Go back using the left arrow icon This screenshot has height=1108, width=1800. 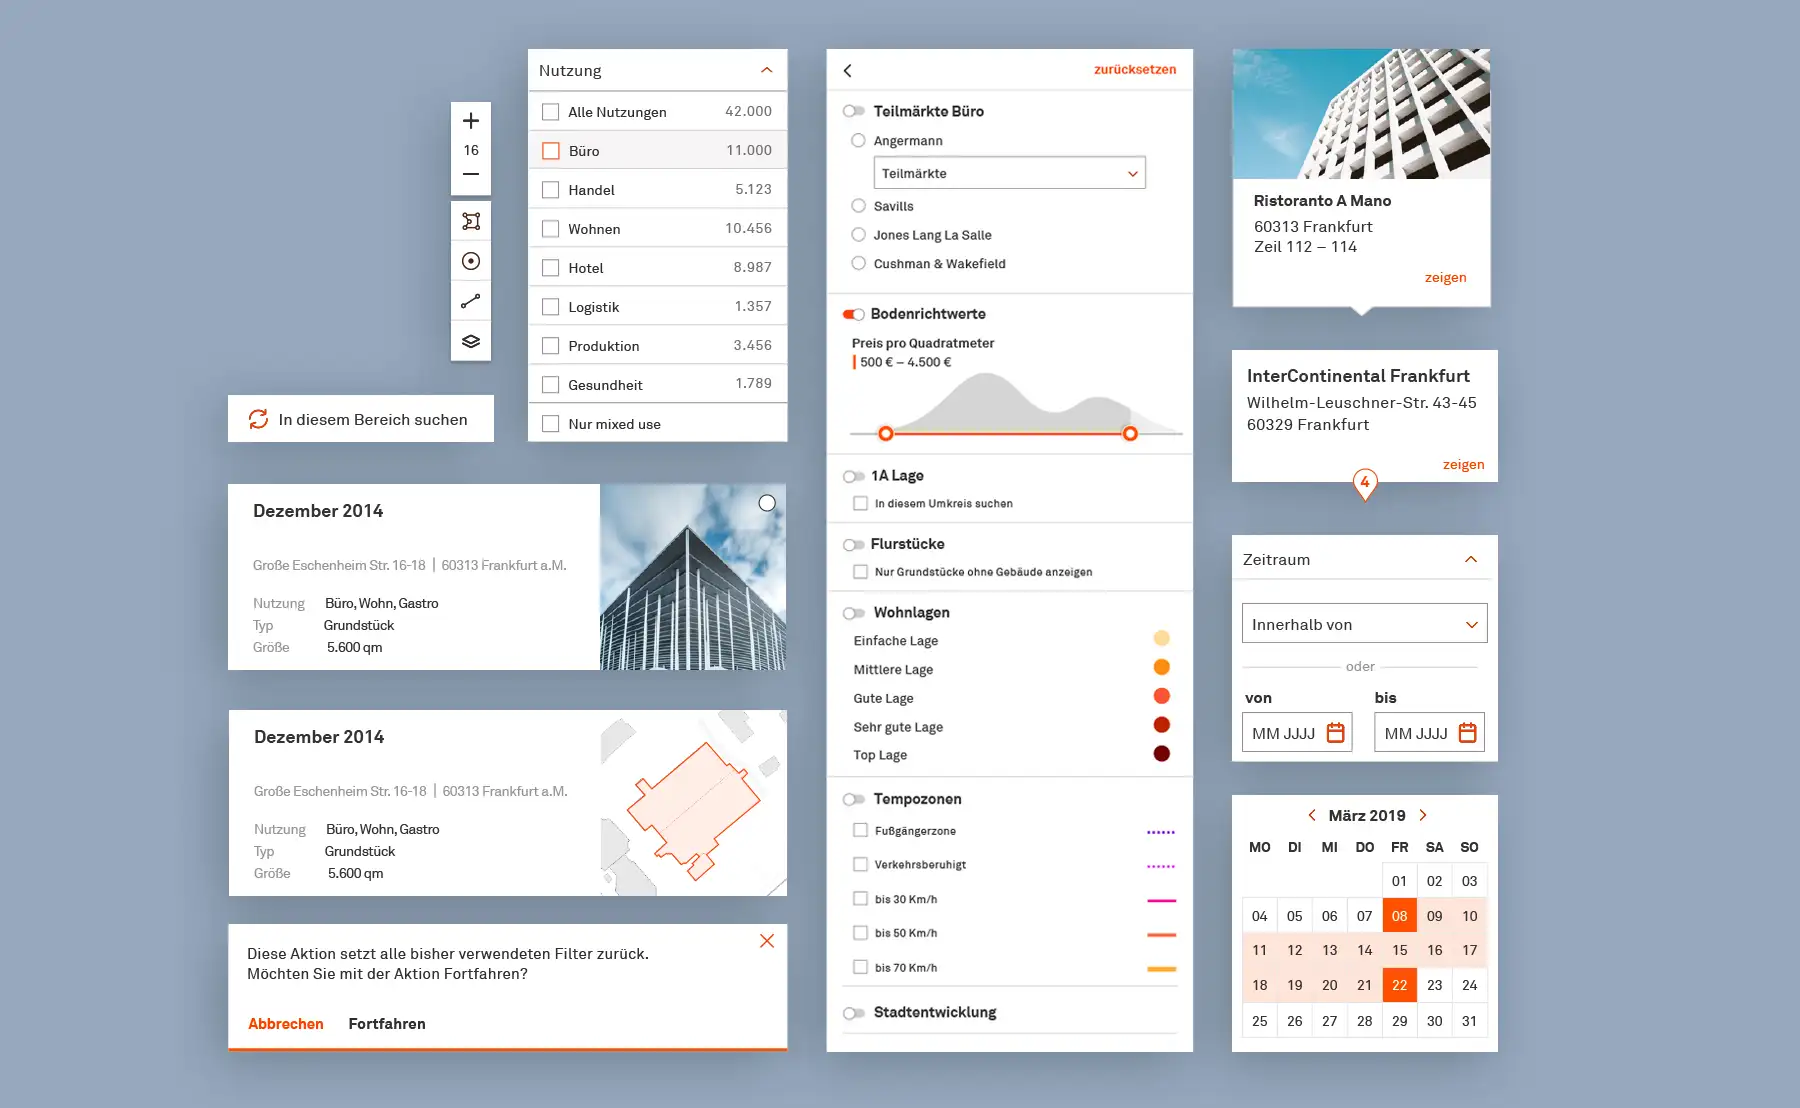848,70
